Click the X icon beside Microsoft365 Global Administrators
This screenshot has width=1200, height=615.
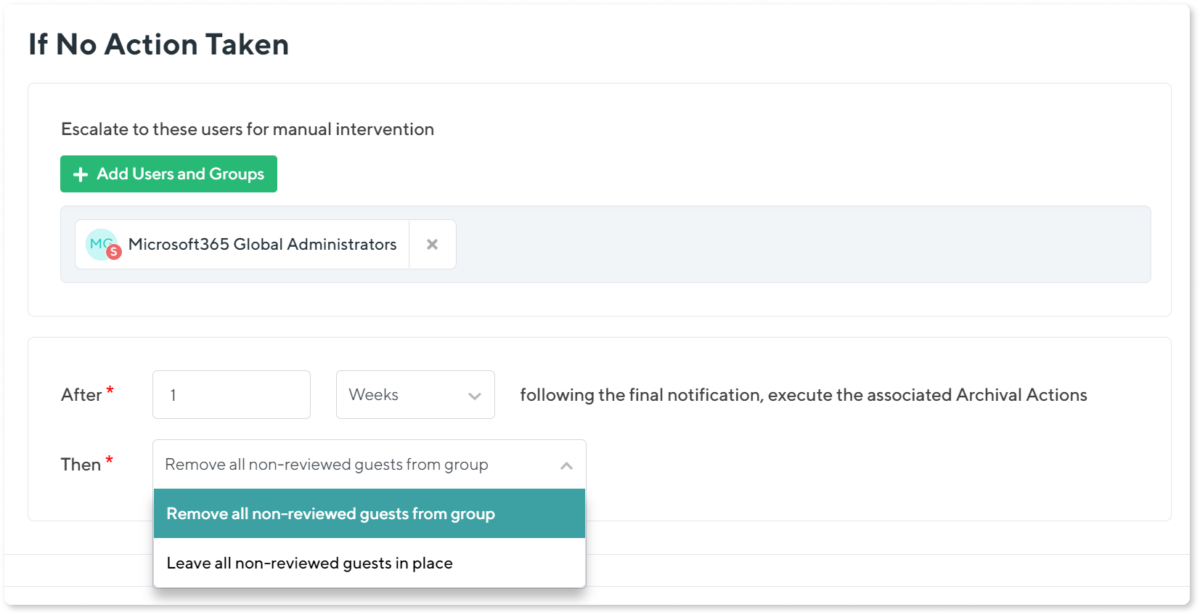pos(431,243)
